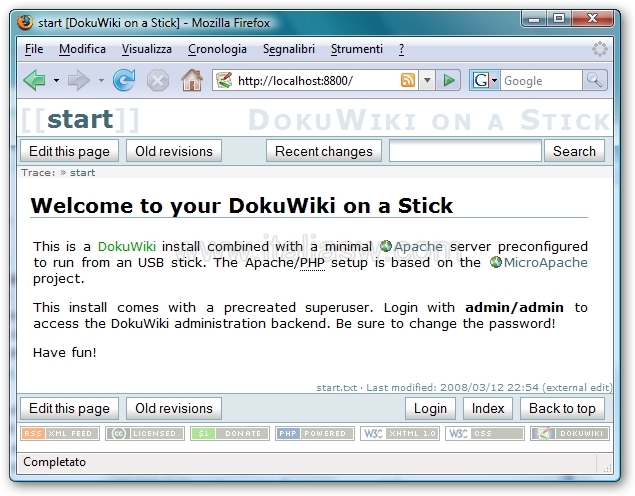The height and width of the screenshot is (496, 635).
Task: Expand the address bar URL history dropdown
Action: 427,80
